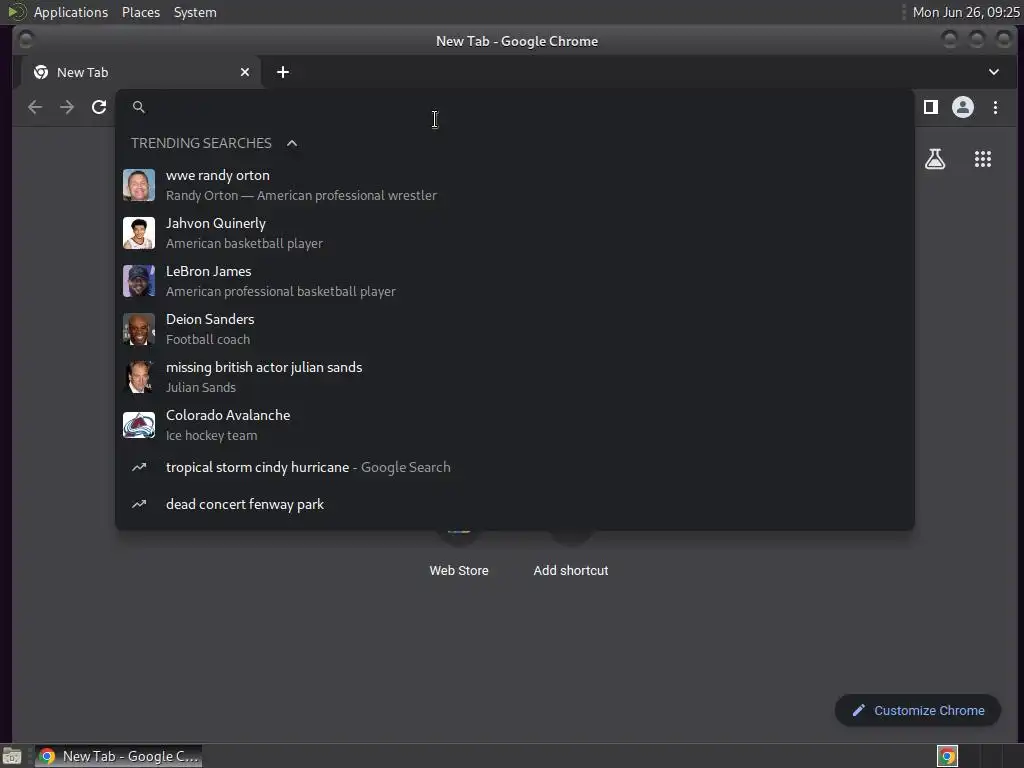The width and height of the screenshot is (1024, 768).
Task: Open the side panel icon
Action: coord(931,107)
